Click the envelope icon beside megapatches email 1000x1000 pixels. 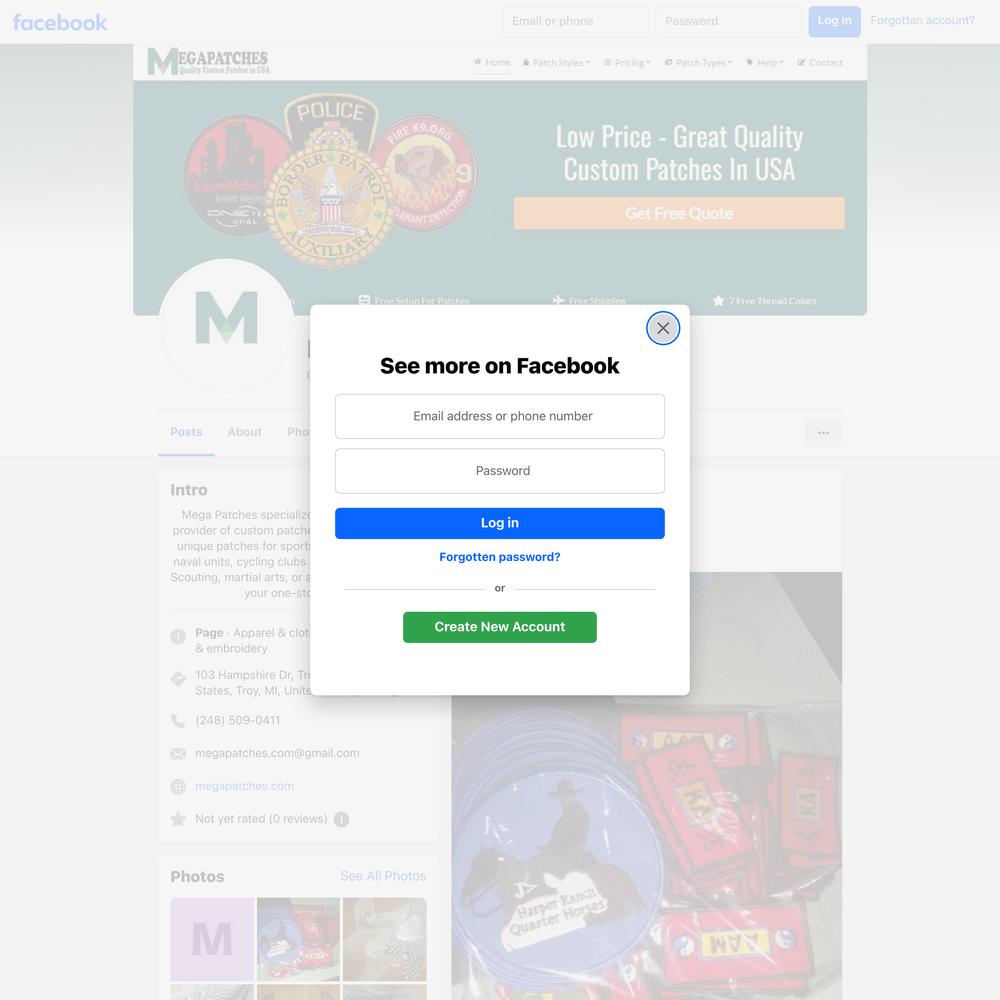(x=178, y=754)
